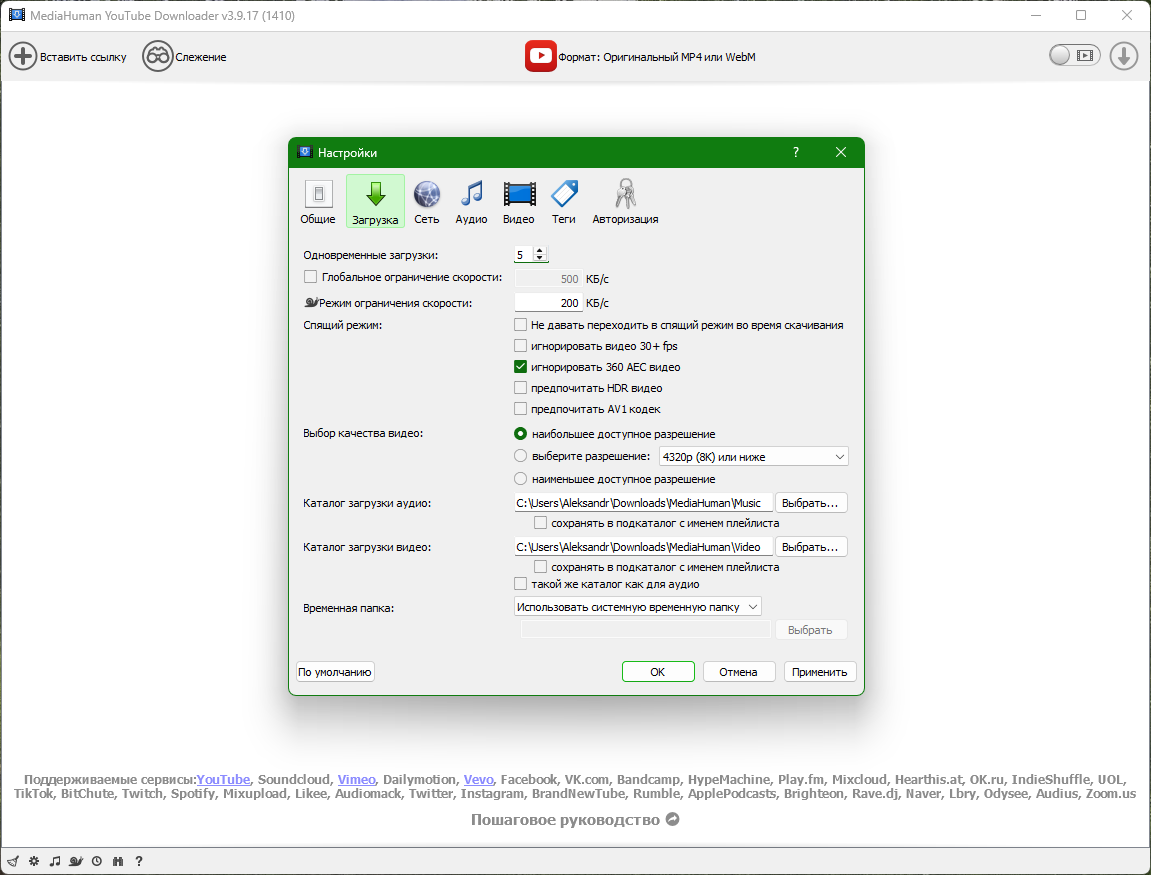Enable the global speed limit checkbox
The width and height of the screenshot is (1151, 875).
[x=311, y=277]
